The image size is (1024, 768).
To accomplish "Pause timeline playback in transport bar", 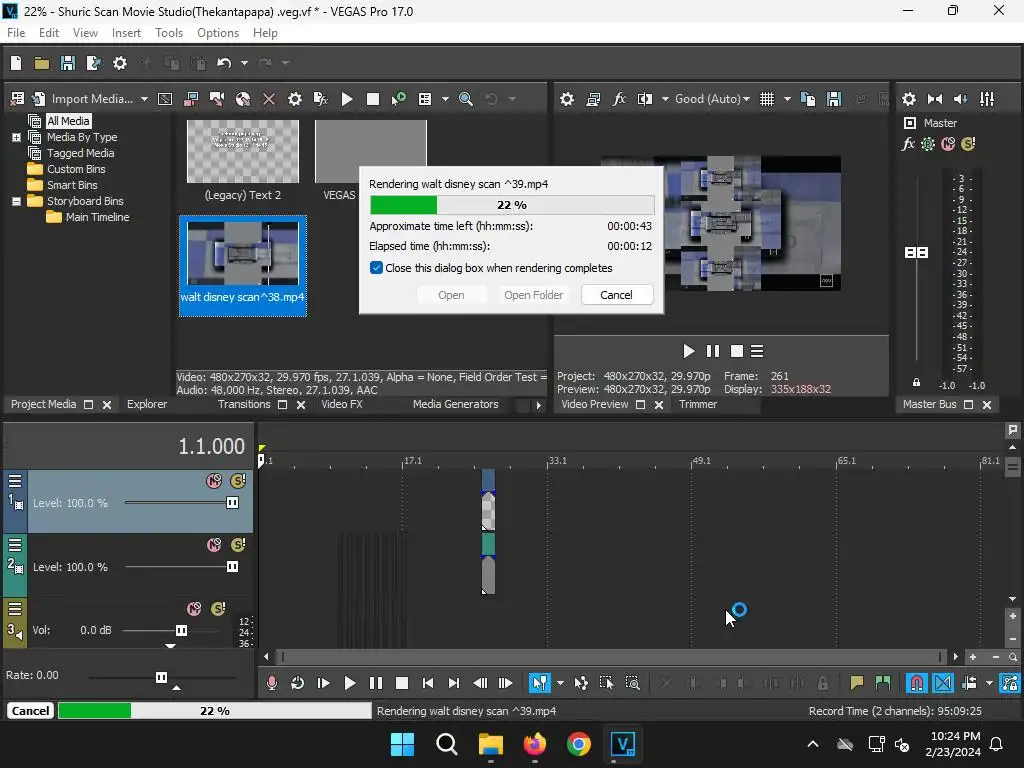I will [376, 683].
